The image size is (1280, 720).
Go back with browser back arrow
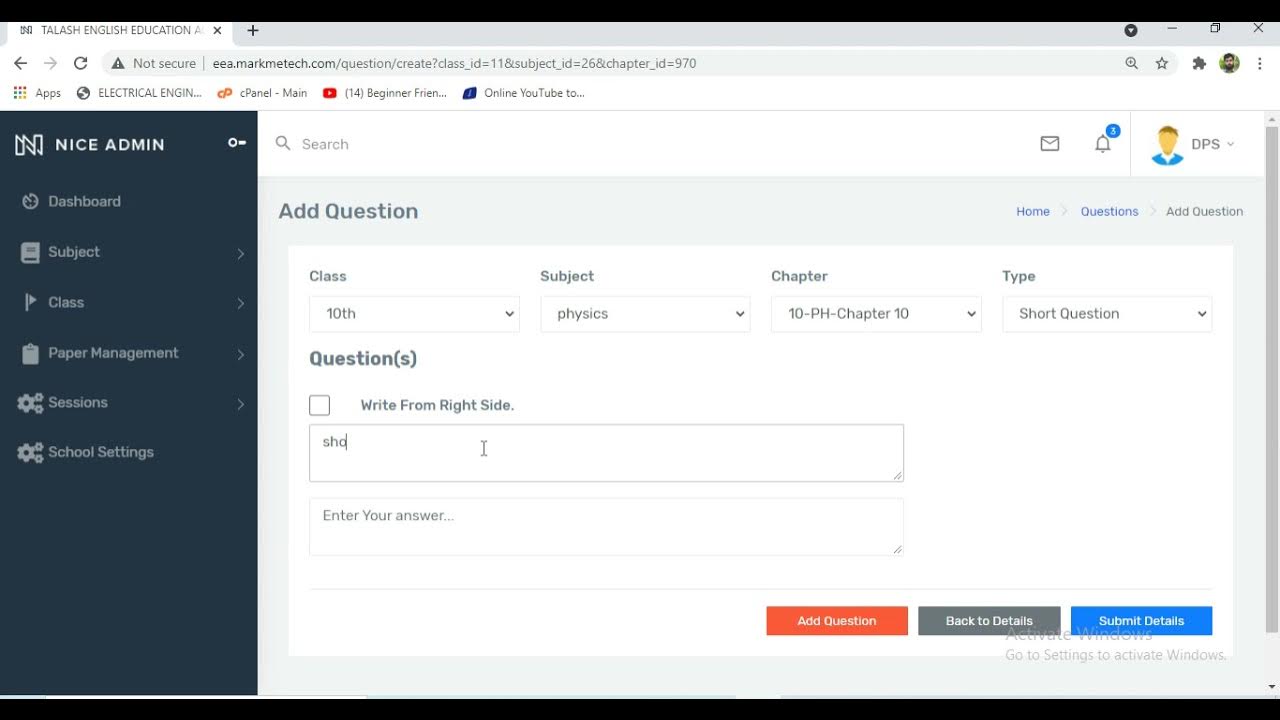tap(20, 63)
